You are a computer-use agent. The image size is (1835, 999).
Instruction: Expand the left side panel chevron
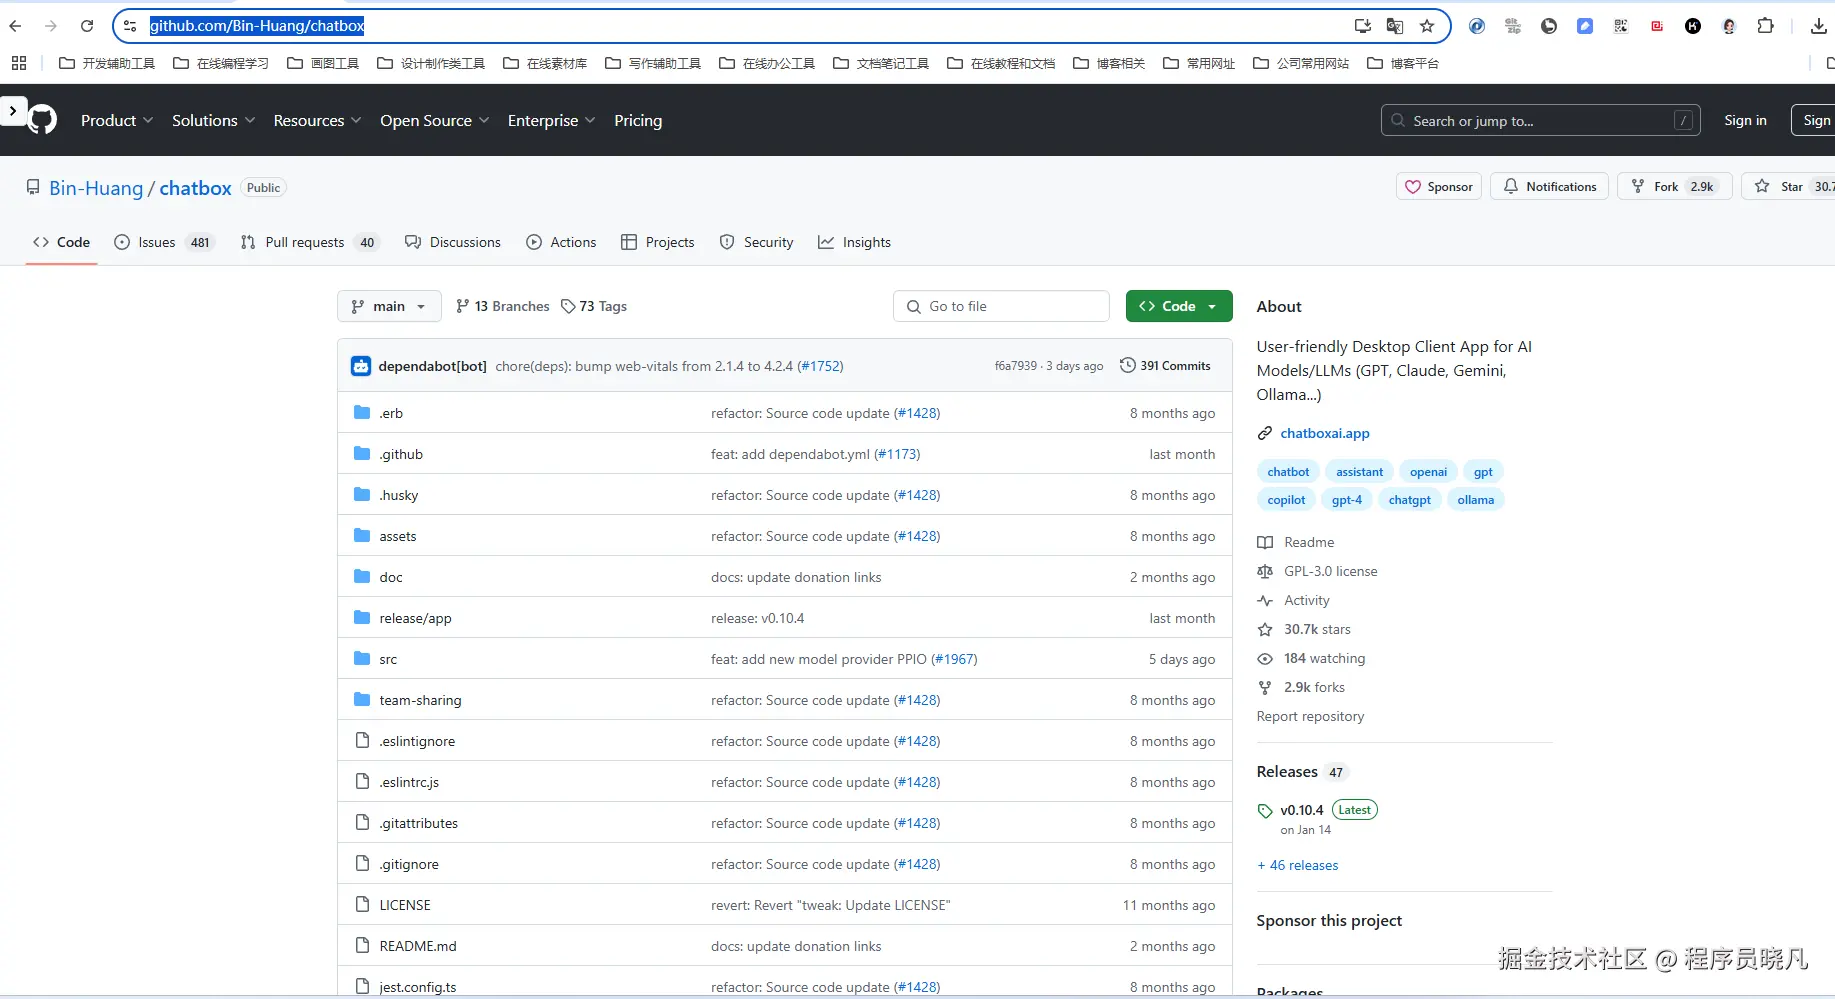[x=13, y=110]
